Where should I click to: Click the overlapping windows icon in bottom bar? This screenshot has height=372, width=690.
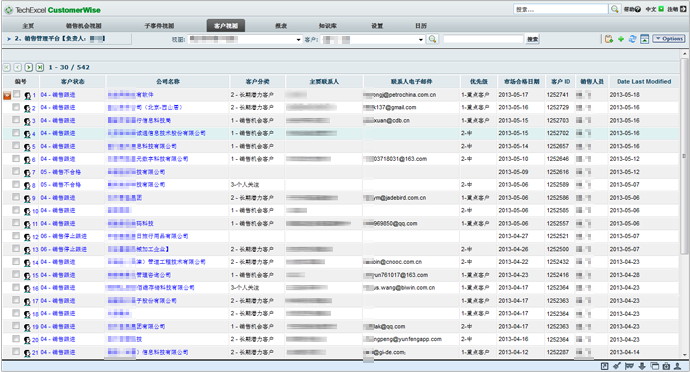pyautogui.click(x=654, y=366)
